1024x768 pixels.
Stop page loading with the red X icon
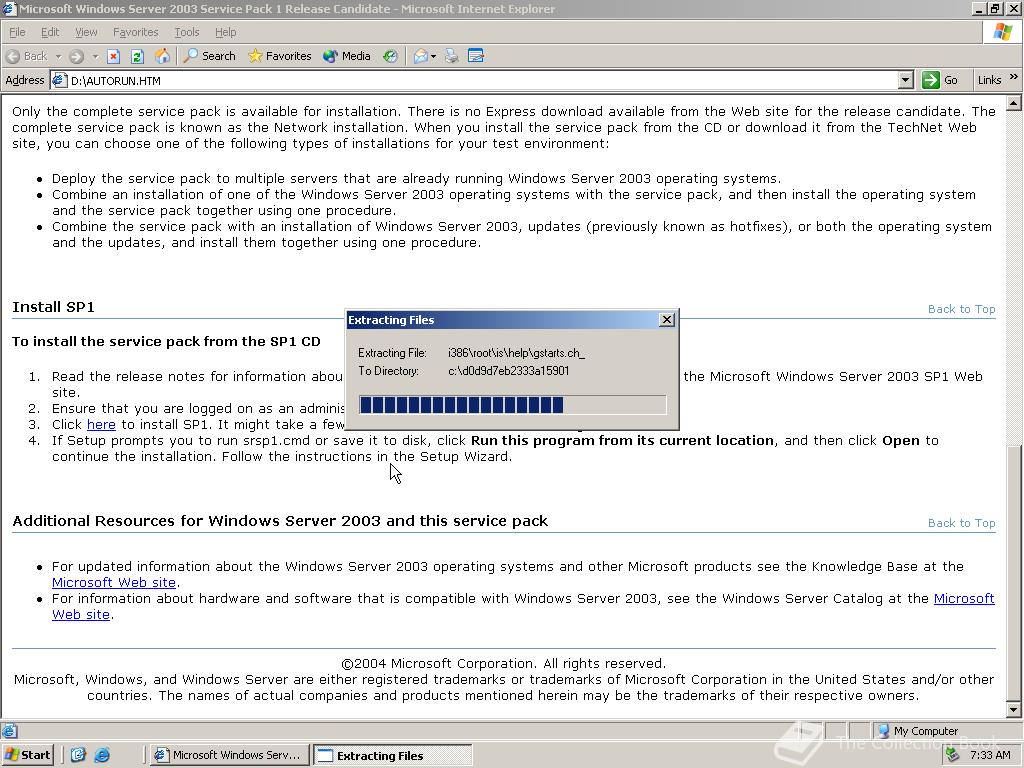pyautogui.click(x=114, y=56)
